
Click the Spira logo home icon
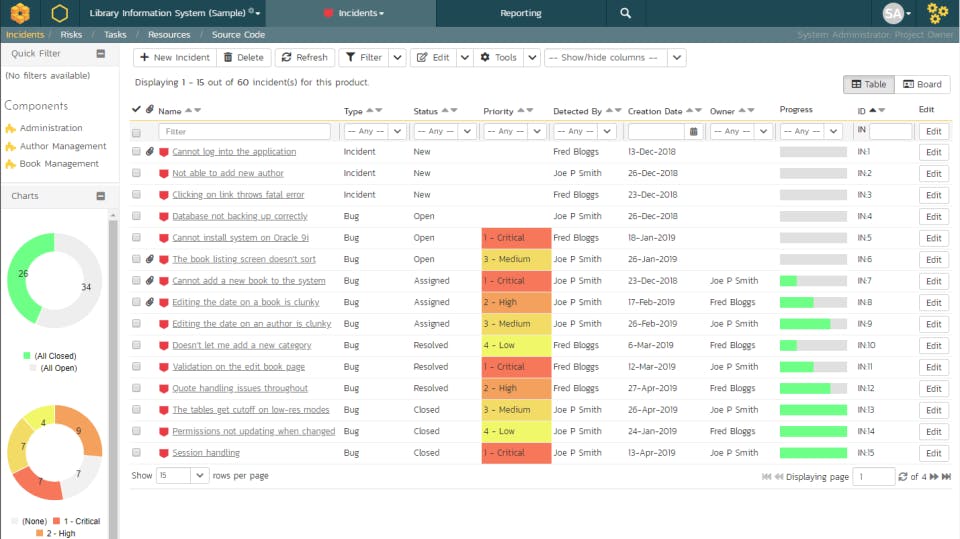click(20, 13)
